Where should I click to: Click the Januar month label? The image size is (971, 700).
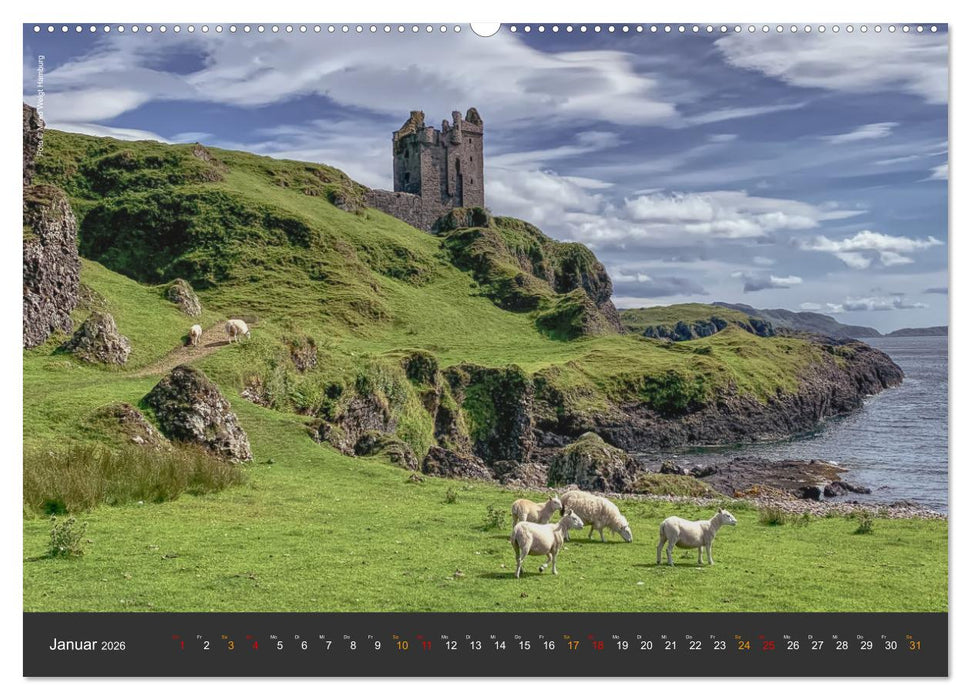coord(72,646)
